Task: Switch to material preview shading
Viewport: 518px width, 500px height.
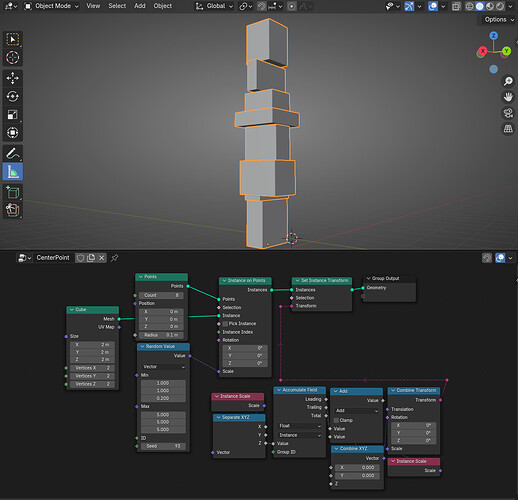Action: click(490, 6)
